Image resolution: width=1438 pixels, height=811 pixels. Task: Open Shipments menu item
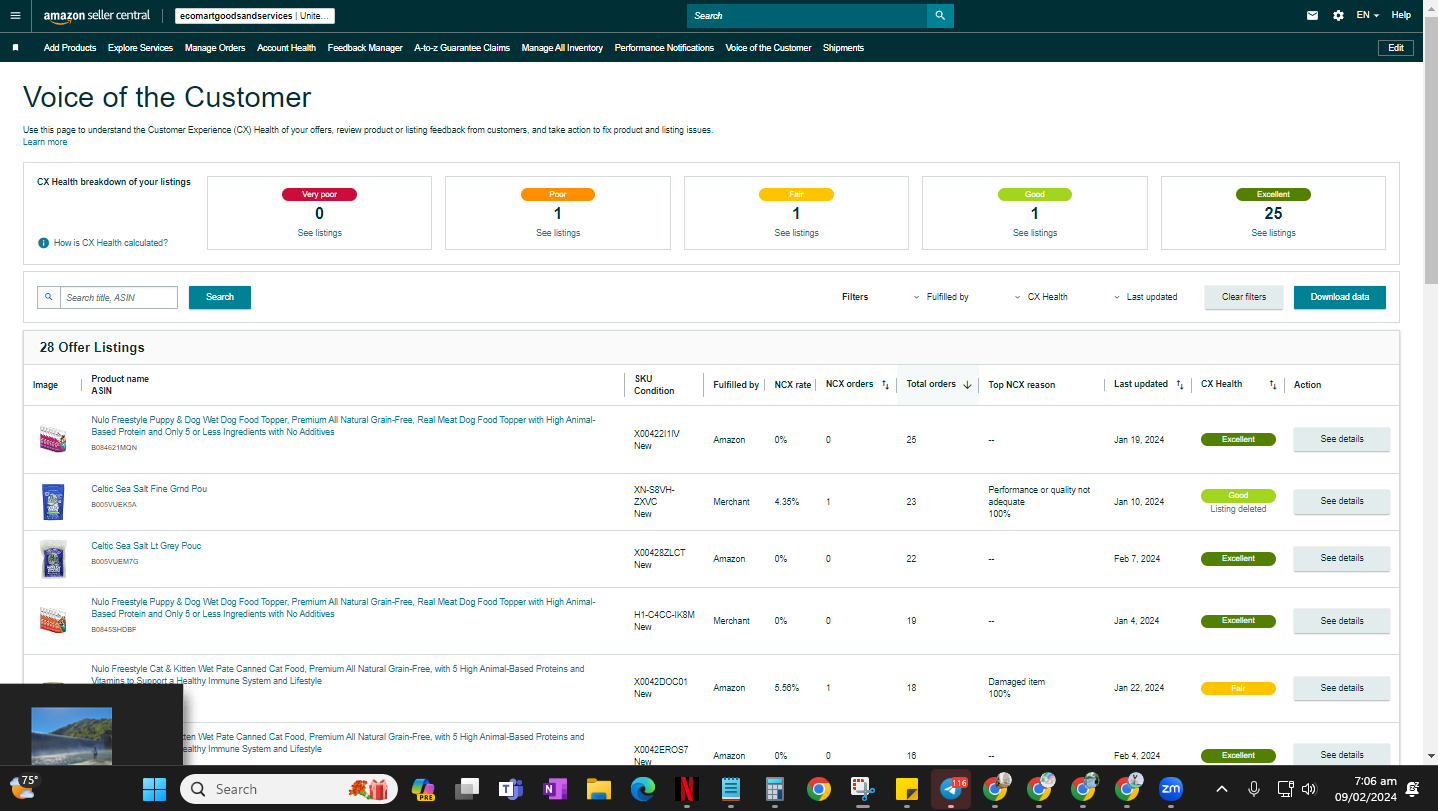tap(843, 48)
